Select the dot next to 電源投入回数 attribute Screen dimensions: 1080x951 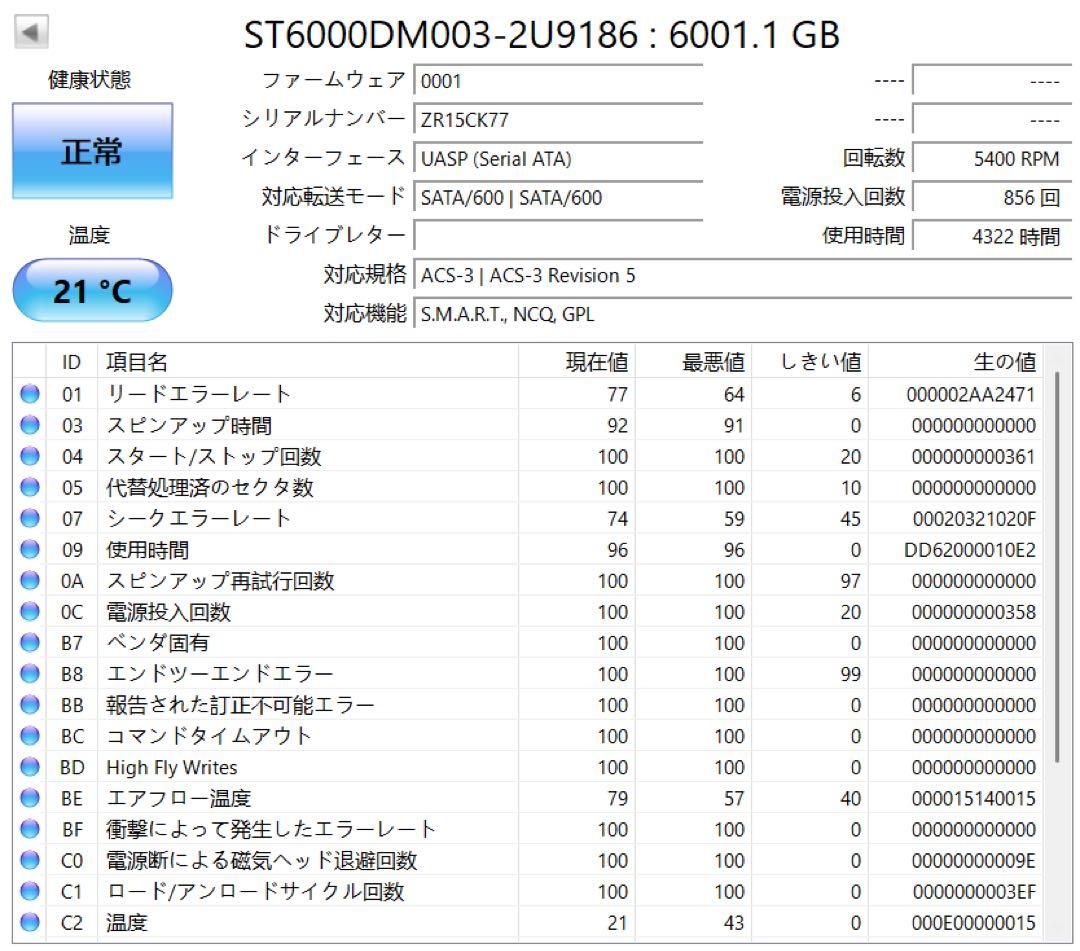(x=31, y=612)
